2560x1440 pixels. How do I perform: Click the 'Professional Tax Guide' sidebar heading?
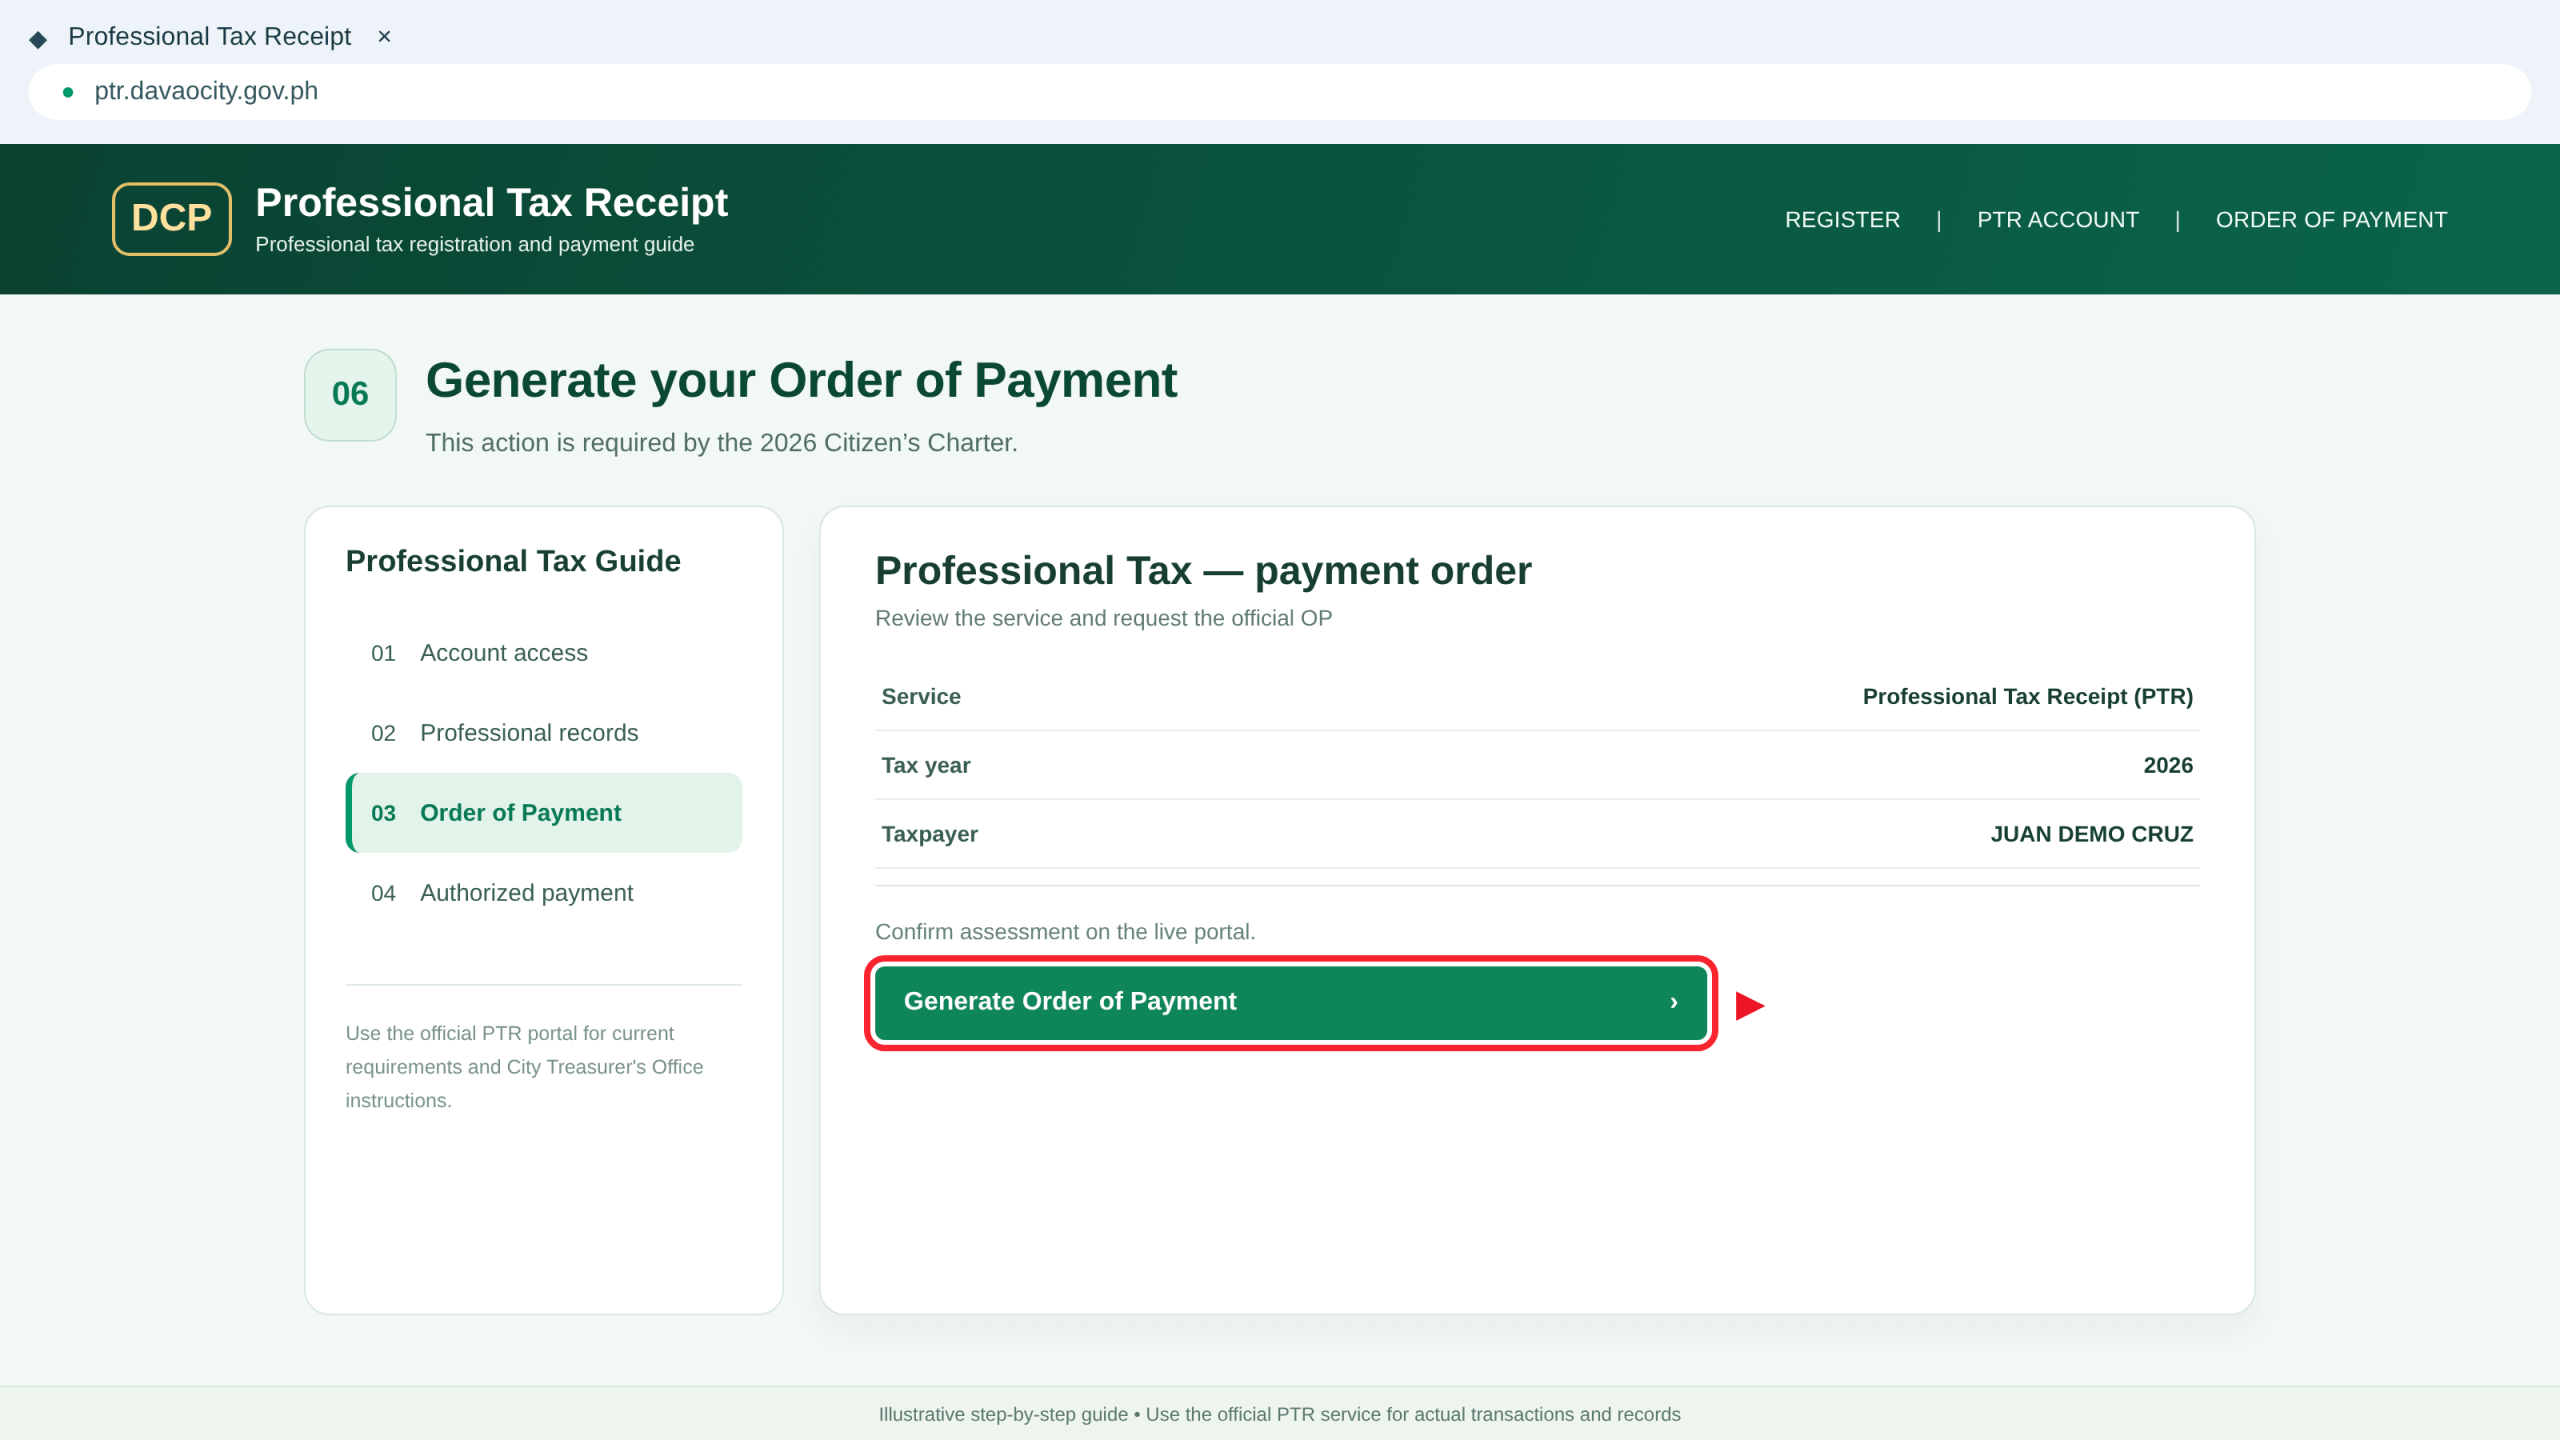(513, 561)
